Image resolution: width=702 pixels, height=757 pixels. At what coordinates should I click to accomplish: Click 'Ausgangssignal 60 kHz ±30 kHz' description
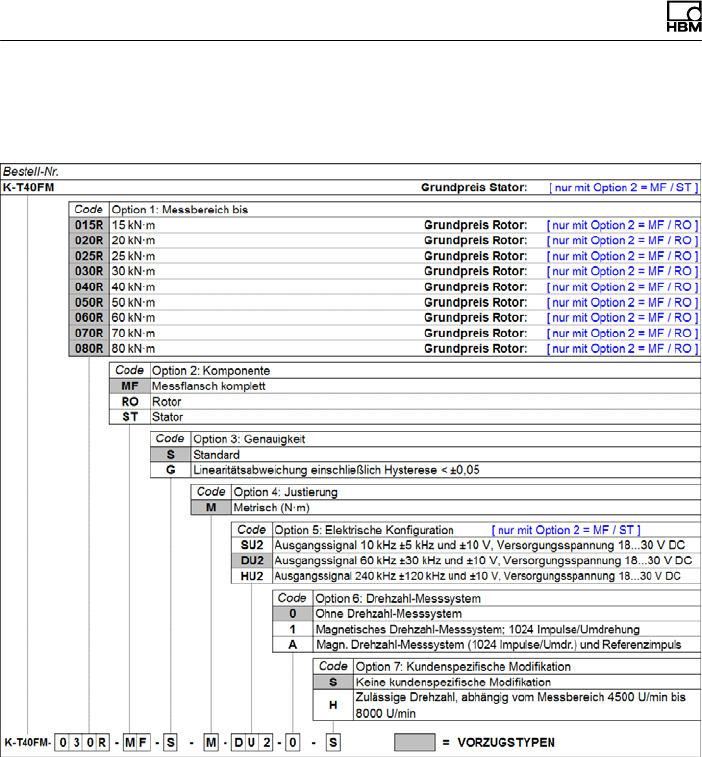[483, 561]
